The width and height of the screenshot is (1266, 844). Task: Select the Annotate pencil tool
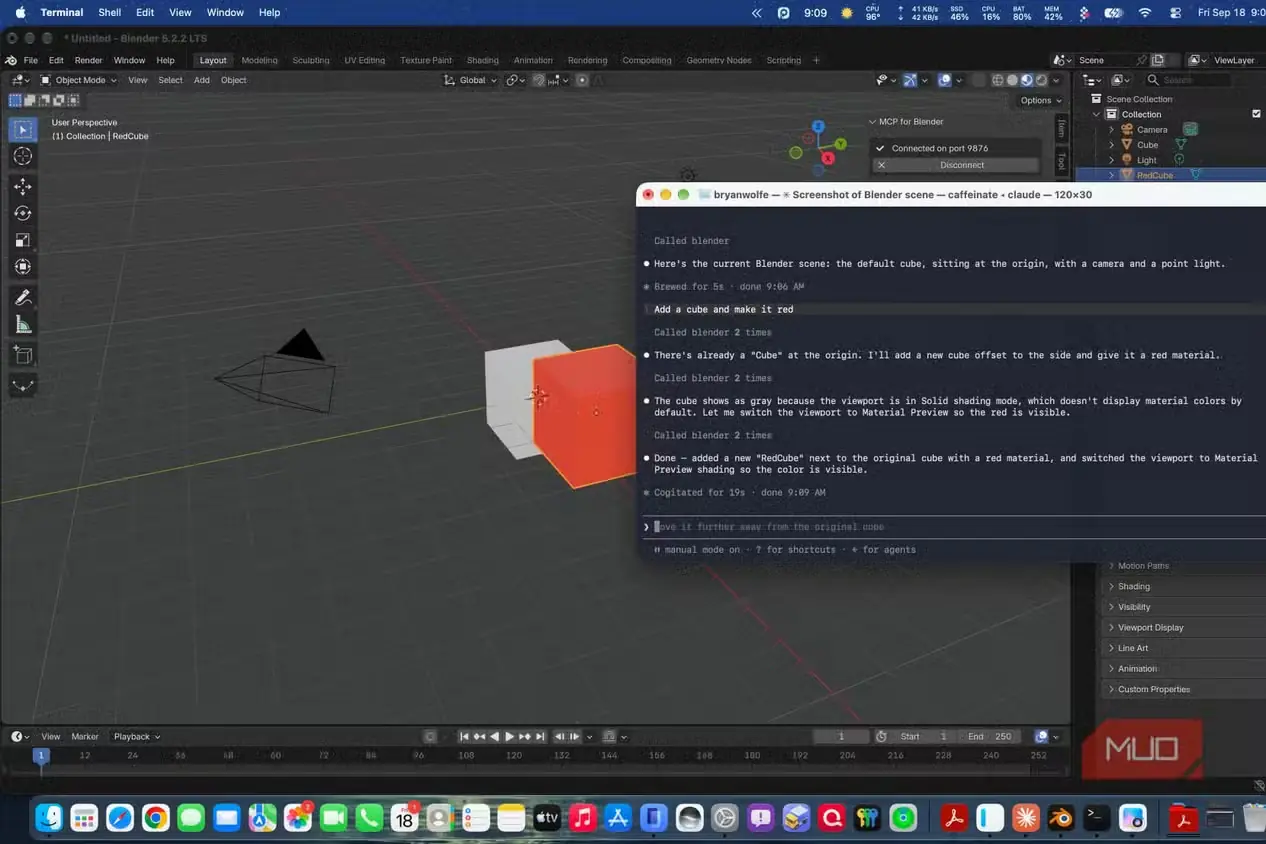pos(22,297)
